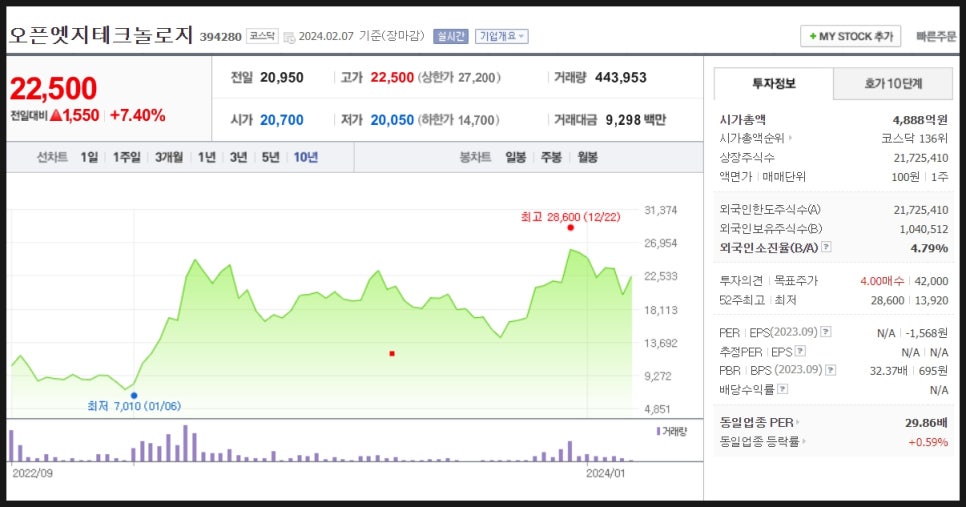
Task: Click the 동일업종 PER value 29.86배
Action: pyautogui.click(x=927, y=423)
